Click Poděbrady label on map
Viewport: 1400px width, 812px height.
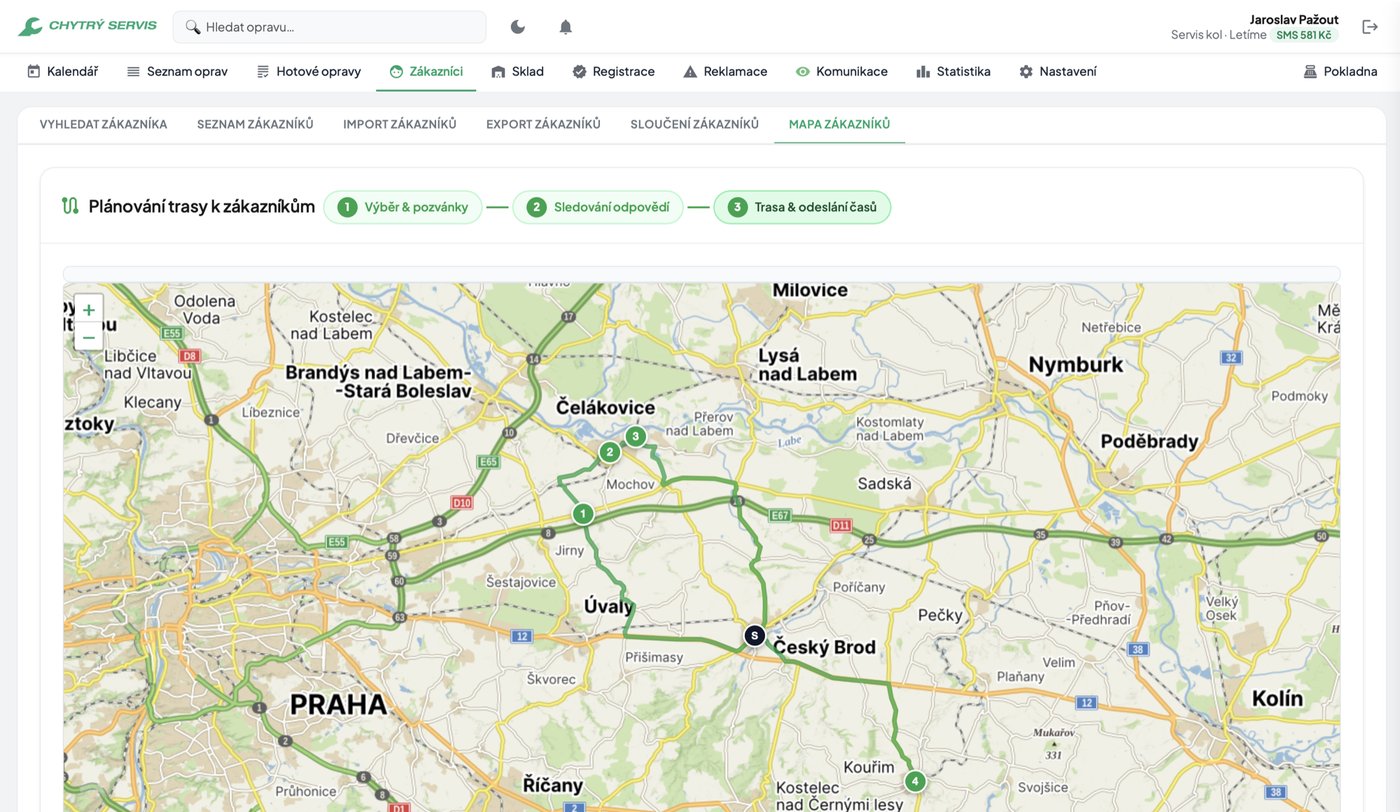click(x=1149, y=441)
